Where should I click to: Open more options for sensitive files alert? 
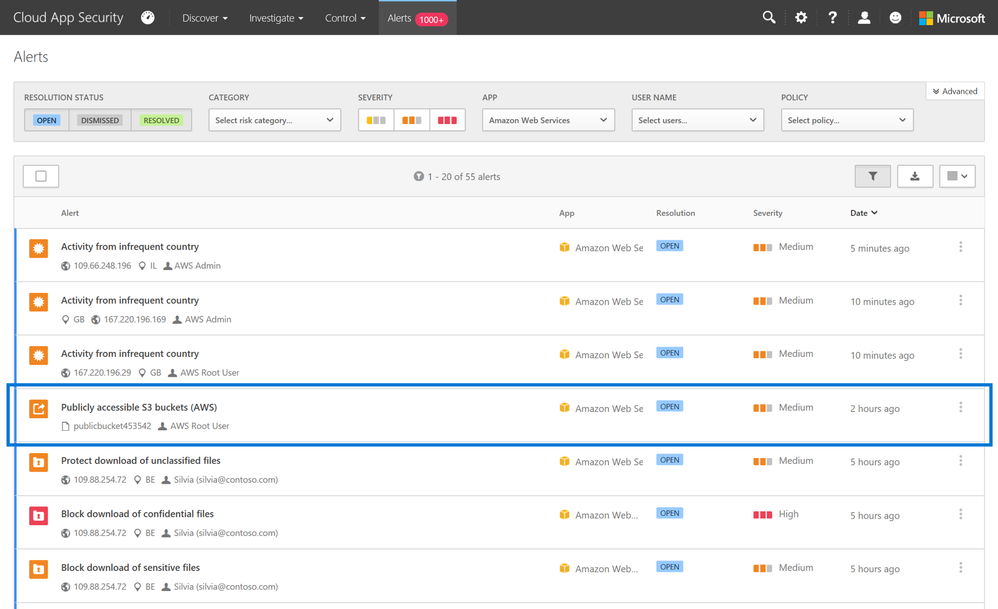960,568
